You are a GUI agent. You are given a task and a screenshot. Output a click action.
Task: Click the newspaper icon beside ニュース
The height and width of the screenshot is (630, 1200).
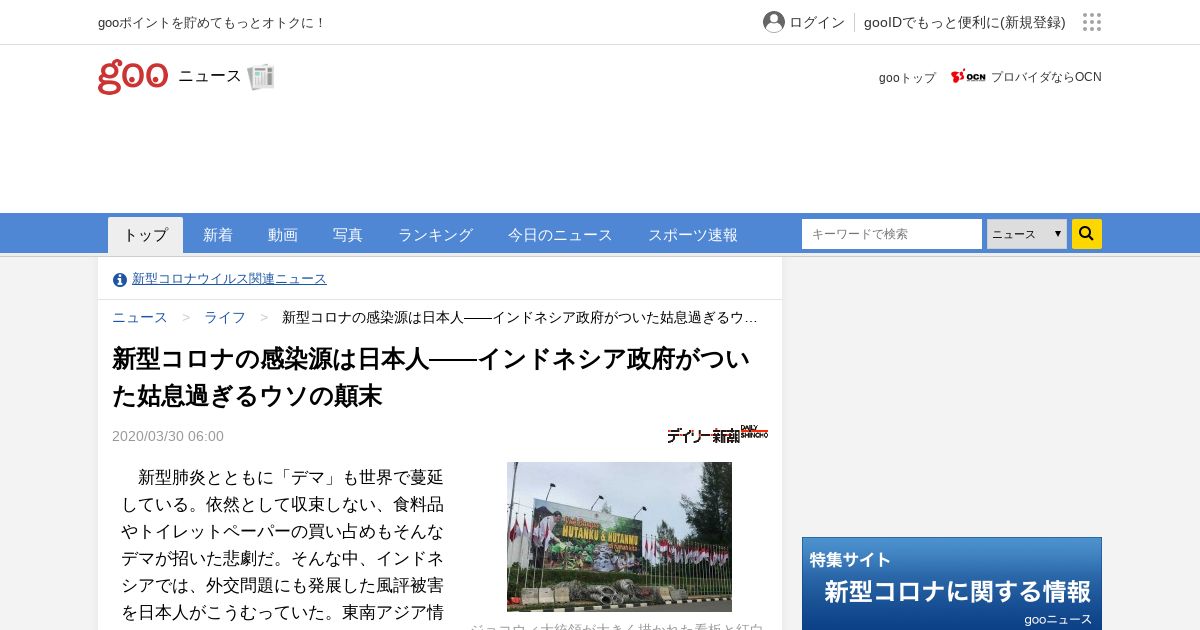click(x=261, y=77)
